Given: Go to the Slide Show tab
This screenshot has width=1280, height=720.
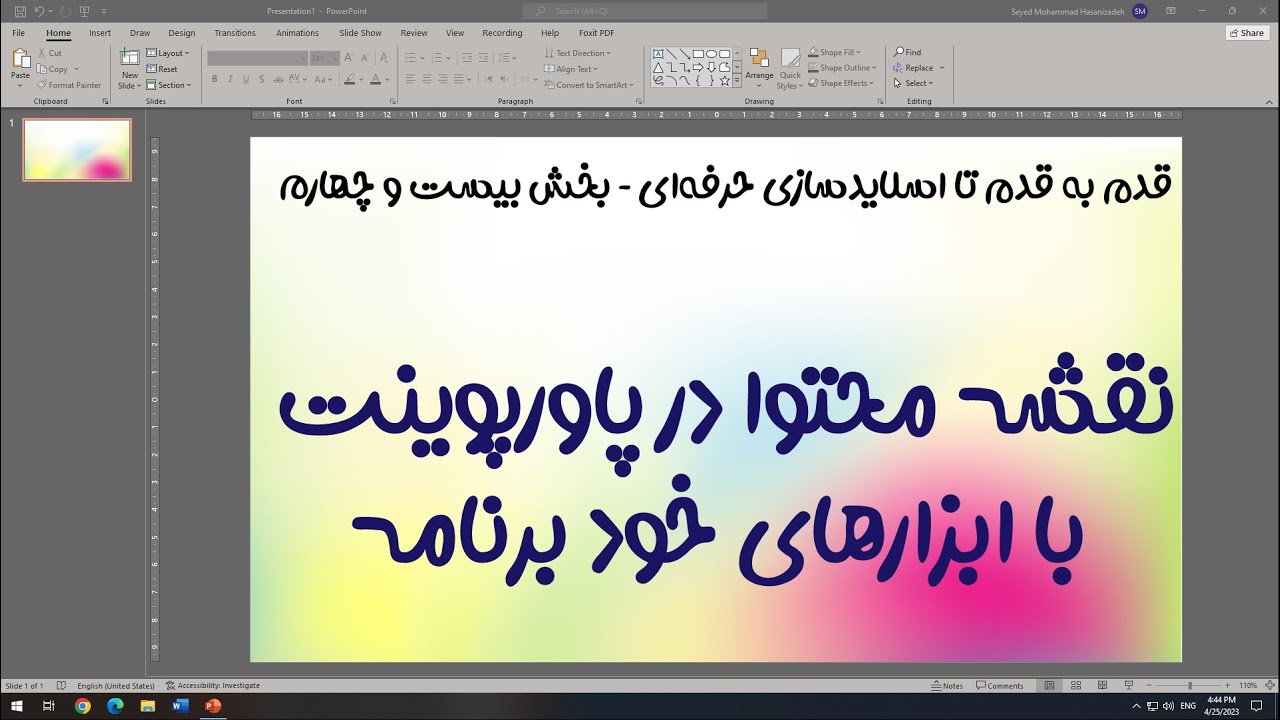Looking at the screenshot, I should pyautogui.click(x=360, y=33).
